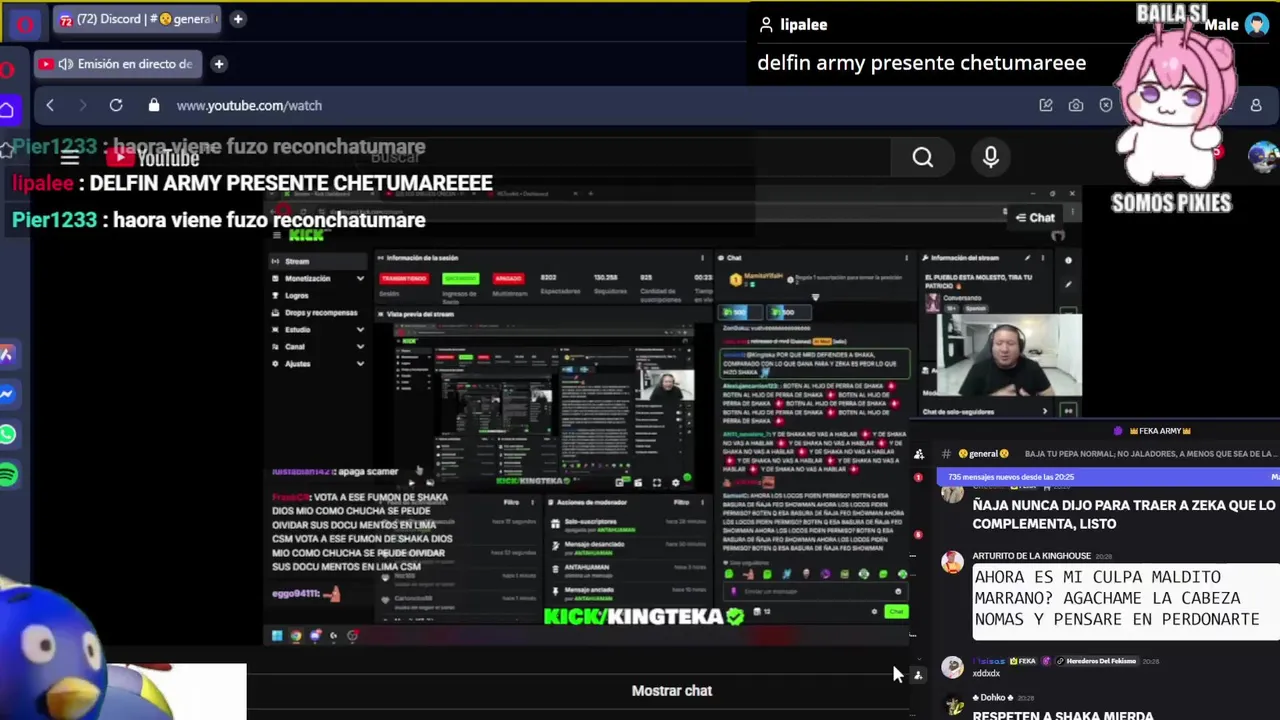Open new tab next to Discord tab
The image size is (1280, 720).
click(238, 19)
